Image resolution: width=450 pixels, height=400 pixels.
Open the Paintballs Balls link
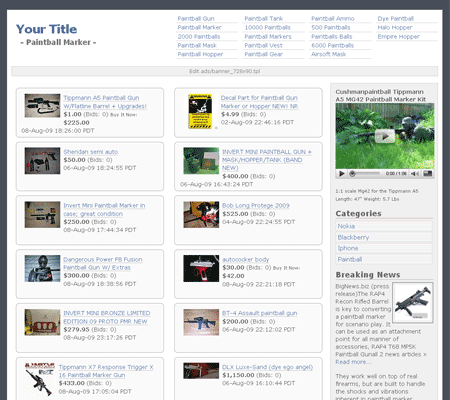click(x=331, y=36)
